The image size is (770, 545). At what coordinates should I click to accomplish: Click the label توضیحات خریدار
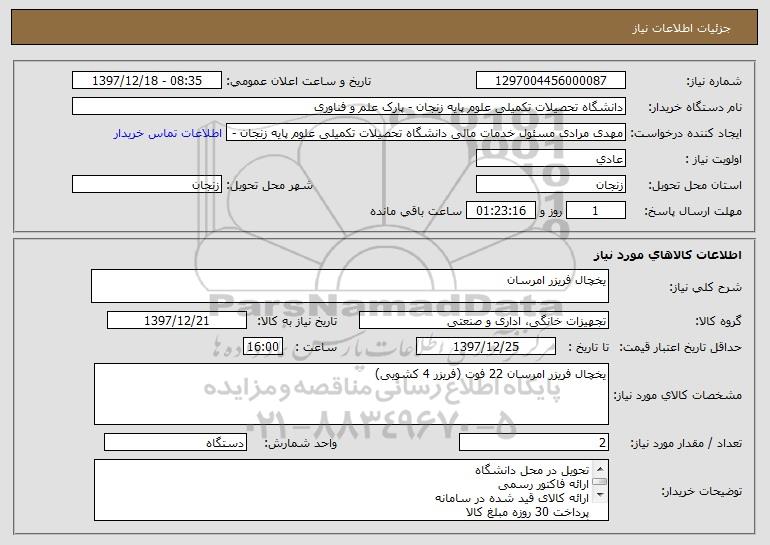[x=701, y=491]
